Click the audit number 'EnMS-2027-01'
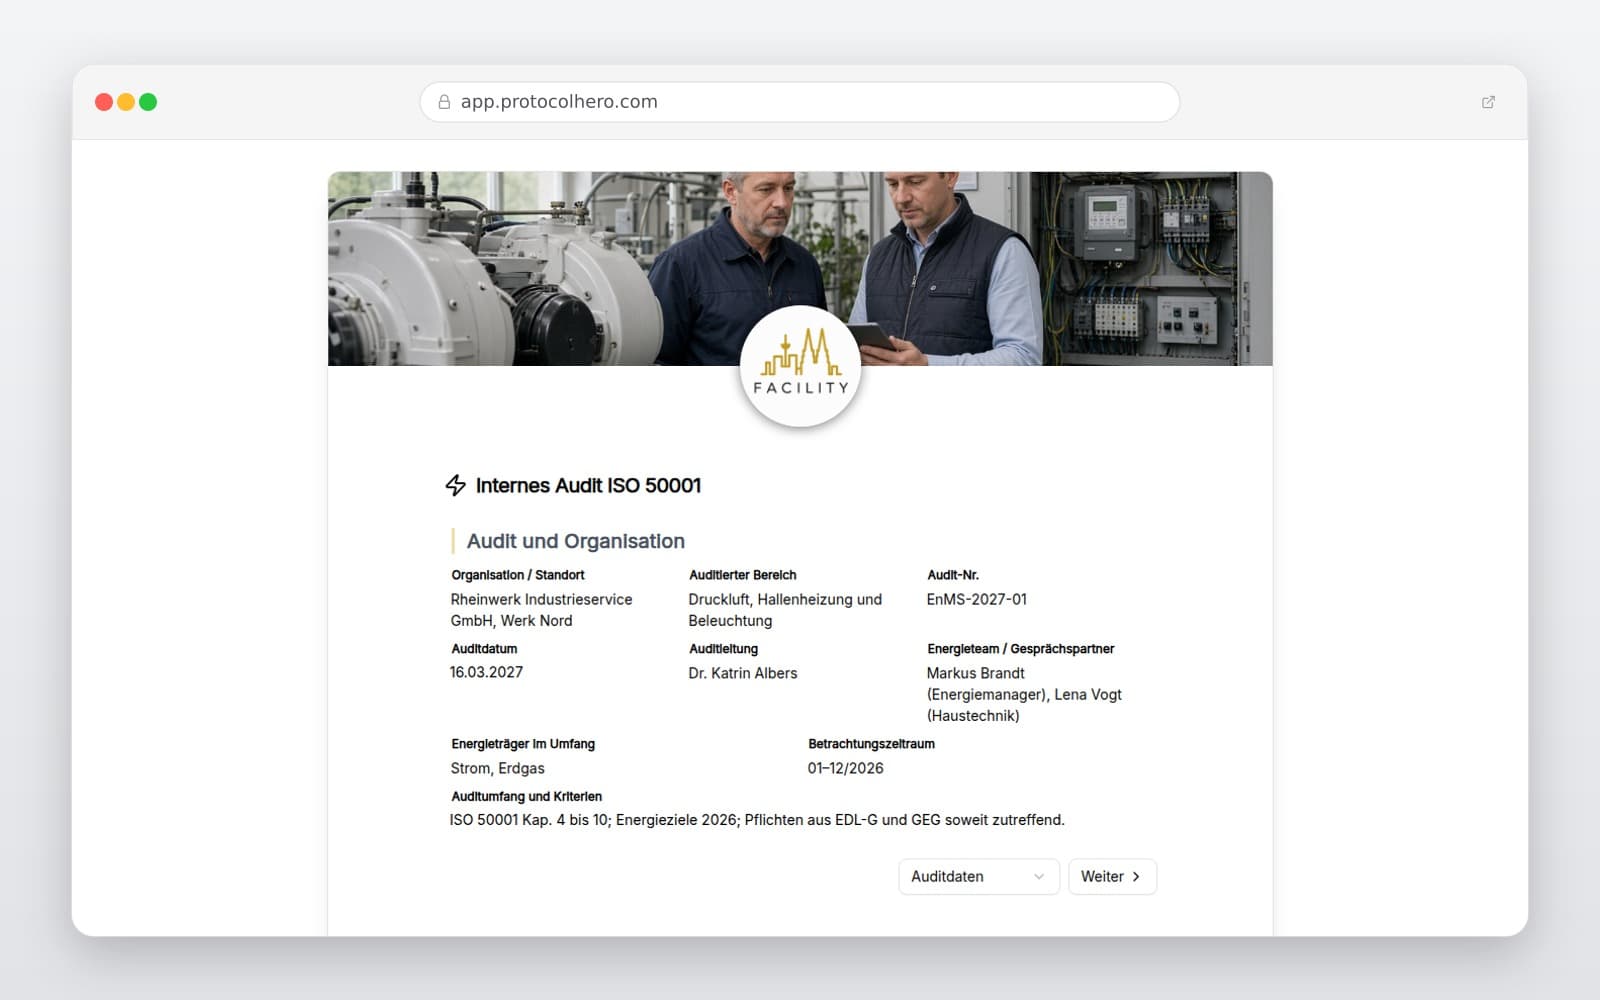Viewport: 1600px width, 1000px height. point(976,599)
